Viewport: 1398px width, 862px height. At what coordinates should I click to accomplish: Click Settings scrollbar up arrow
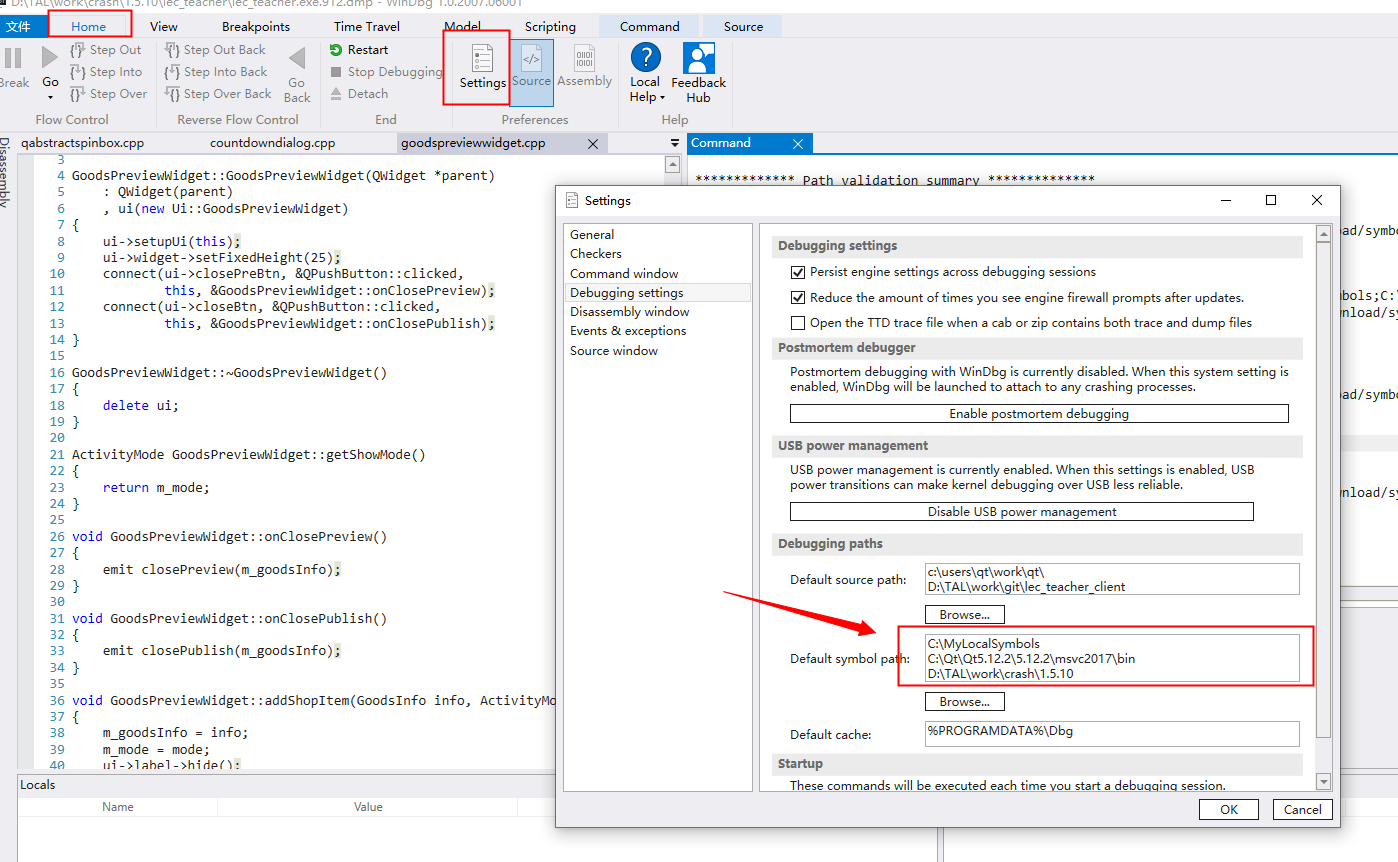point(1324,232)
